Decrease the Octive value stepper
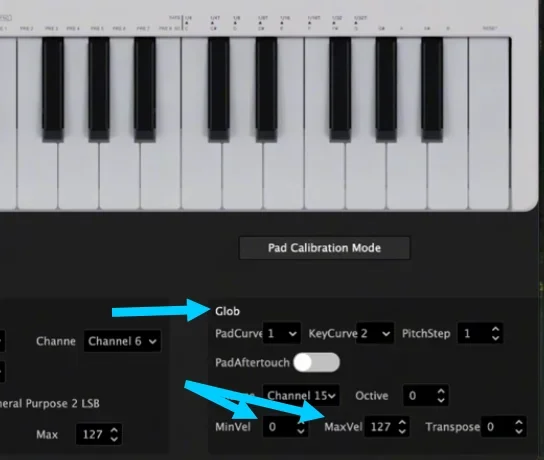The image size is (544, 460). (441, 400)
